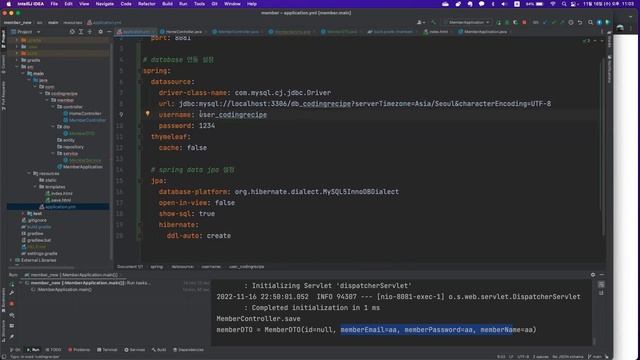Click ddl-auto create value in editor
The image size is (640, 360).
[218, 236]
